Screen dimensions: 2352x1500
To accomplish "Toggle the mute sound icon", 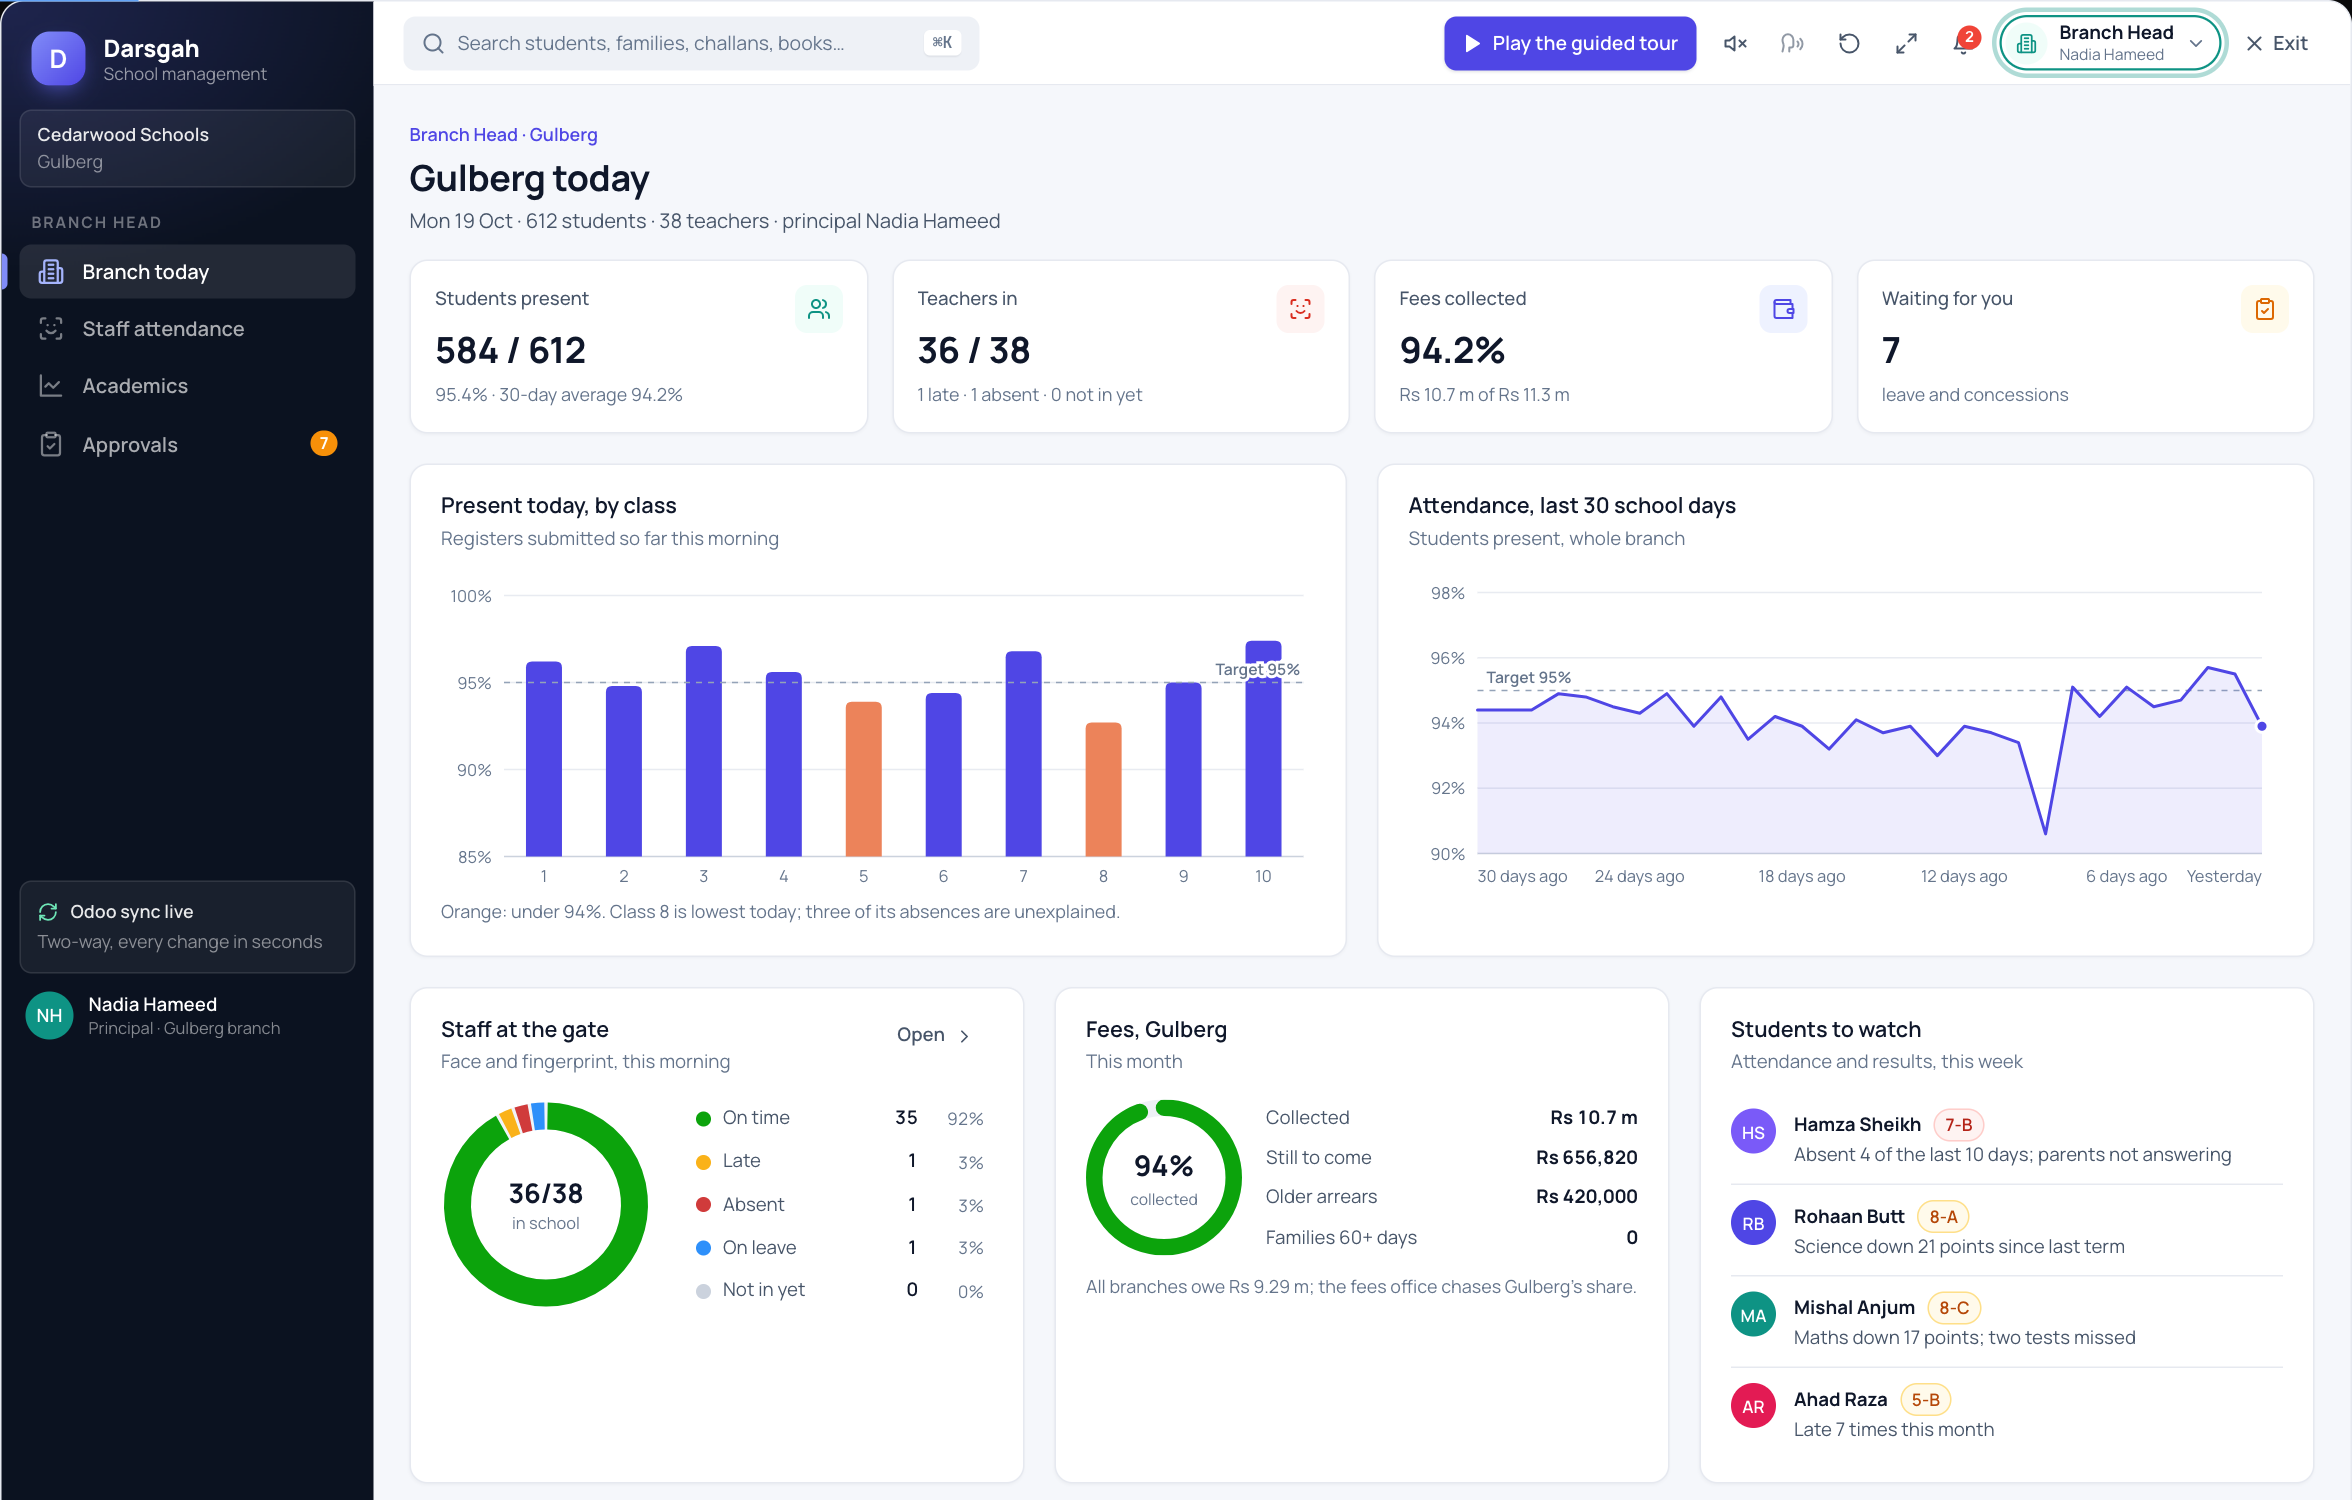I will (x=1735, y=43).
